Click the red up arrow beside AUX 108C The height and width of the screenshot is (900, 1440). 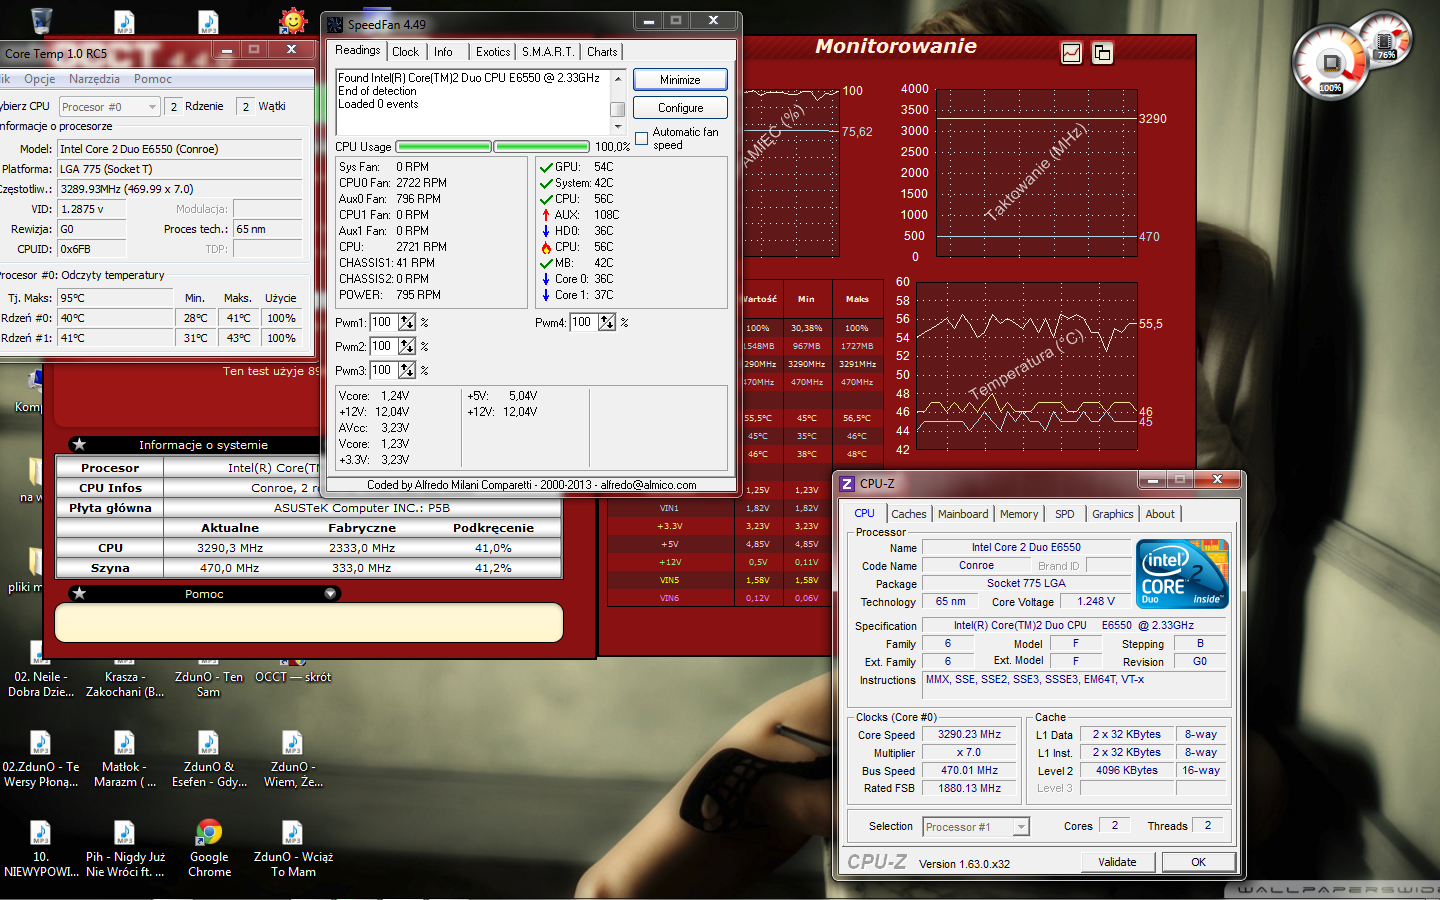pyautogui.click(x=546, y=215)
